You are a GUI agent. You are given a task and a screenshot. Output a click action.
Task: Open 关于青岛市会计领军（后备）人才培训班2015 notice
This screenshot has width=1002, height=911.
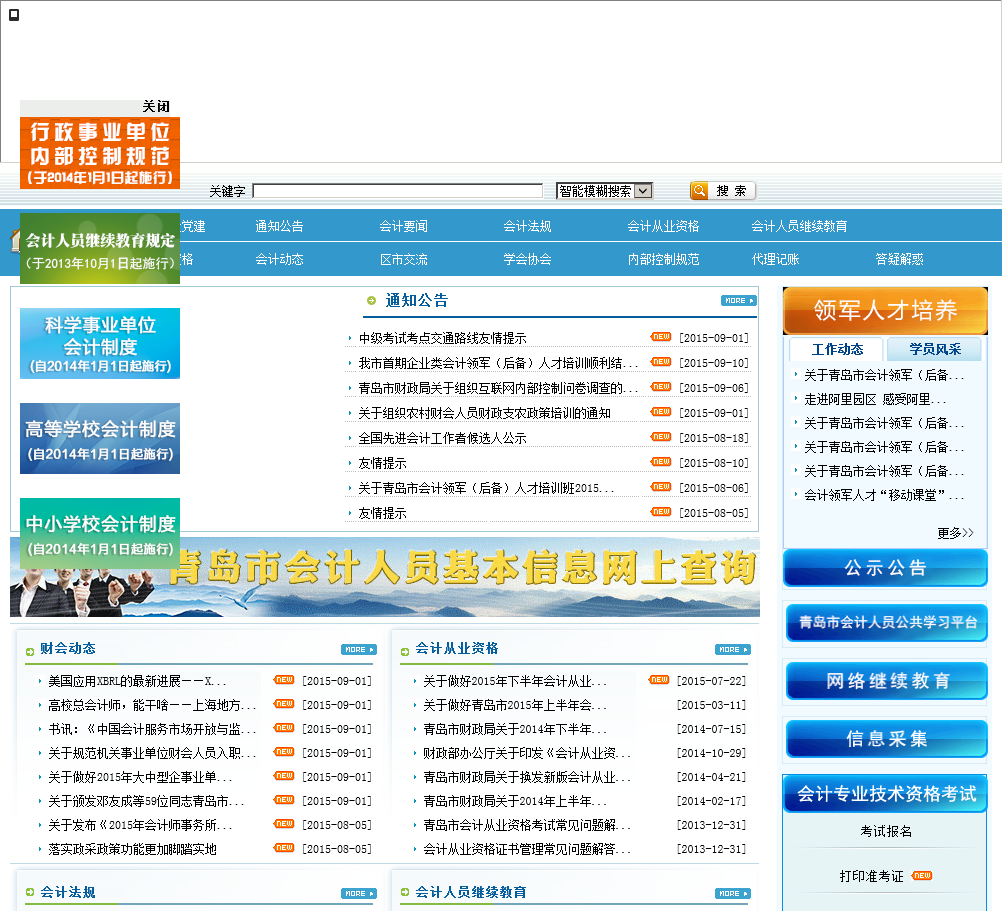(x=486, y=488)
